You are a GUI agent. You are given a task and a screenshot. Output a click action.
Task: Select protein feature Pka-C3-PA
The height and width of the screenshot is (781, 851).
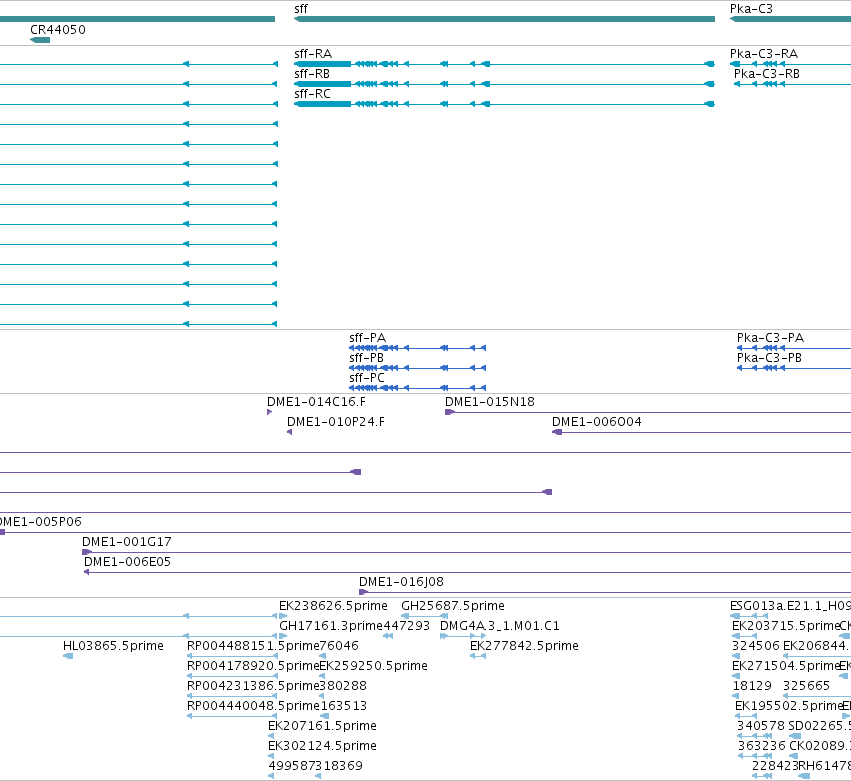point(793,348)
